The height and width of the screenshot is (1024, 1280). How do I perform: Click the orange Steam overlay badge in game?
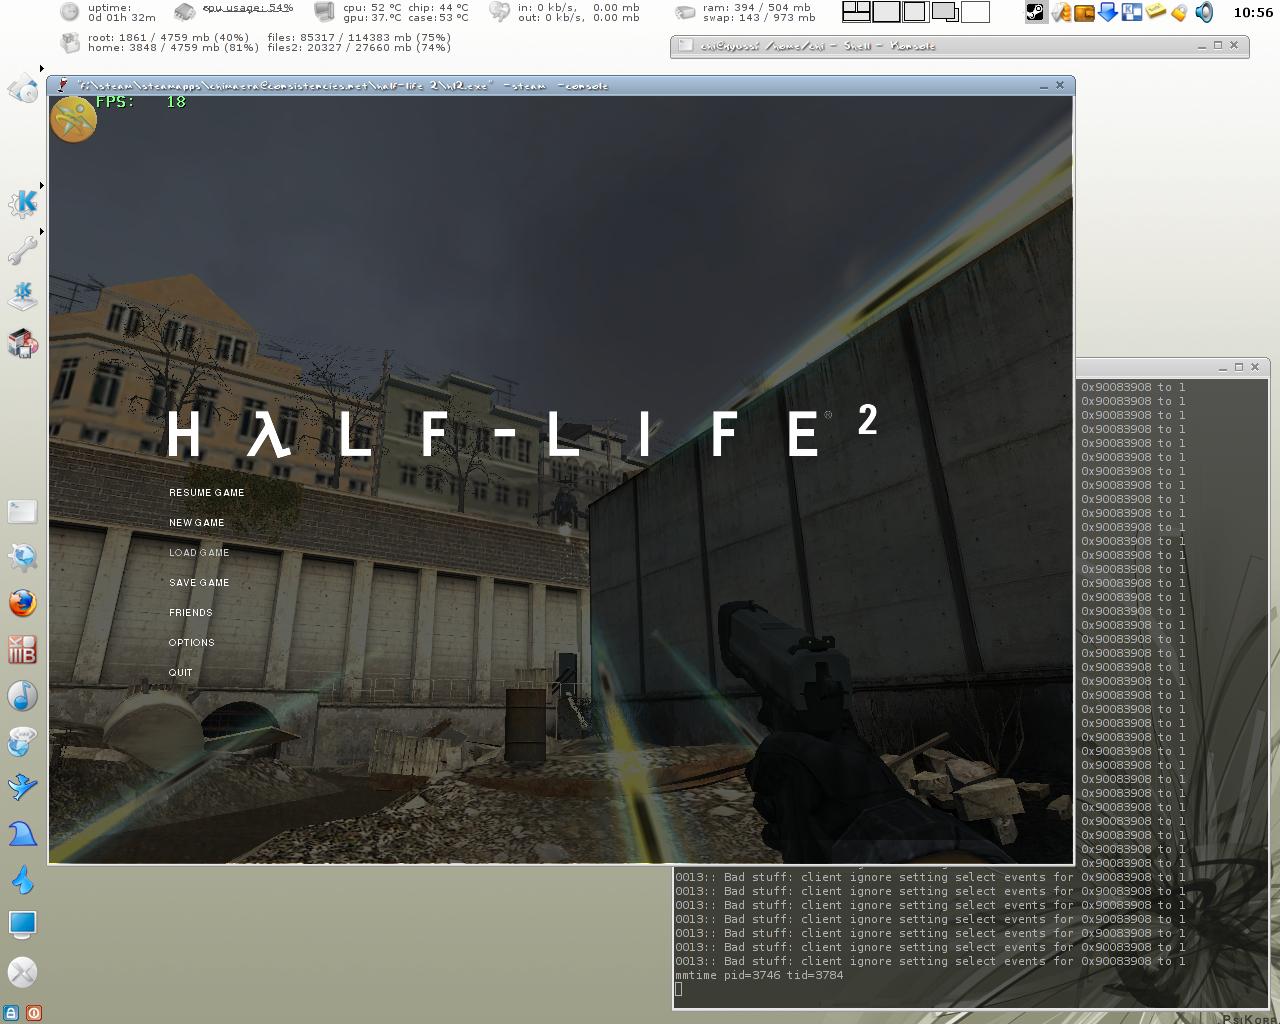[x=73, y=119]
